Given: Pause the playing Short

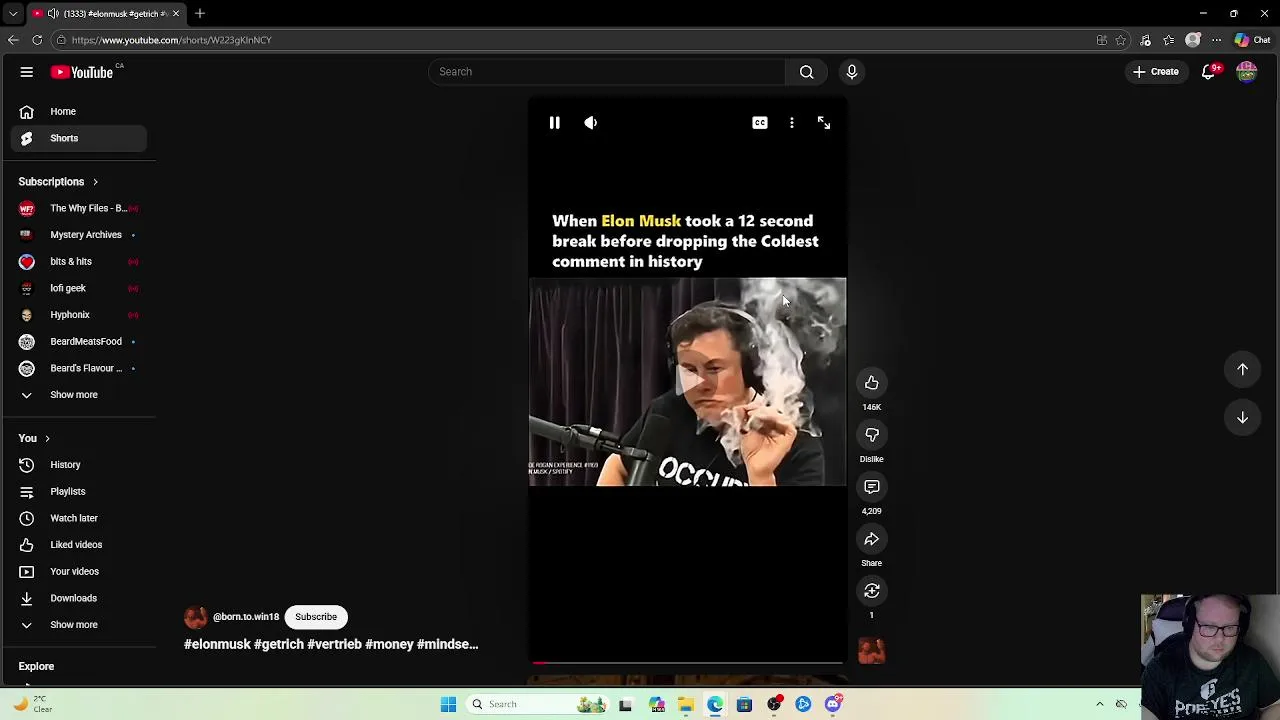Looking at the screenshot, I should (554, 123).
